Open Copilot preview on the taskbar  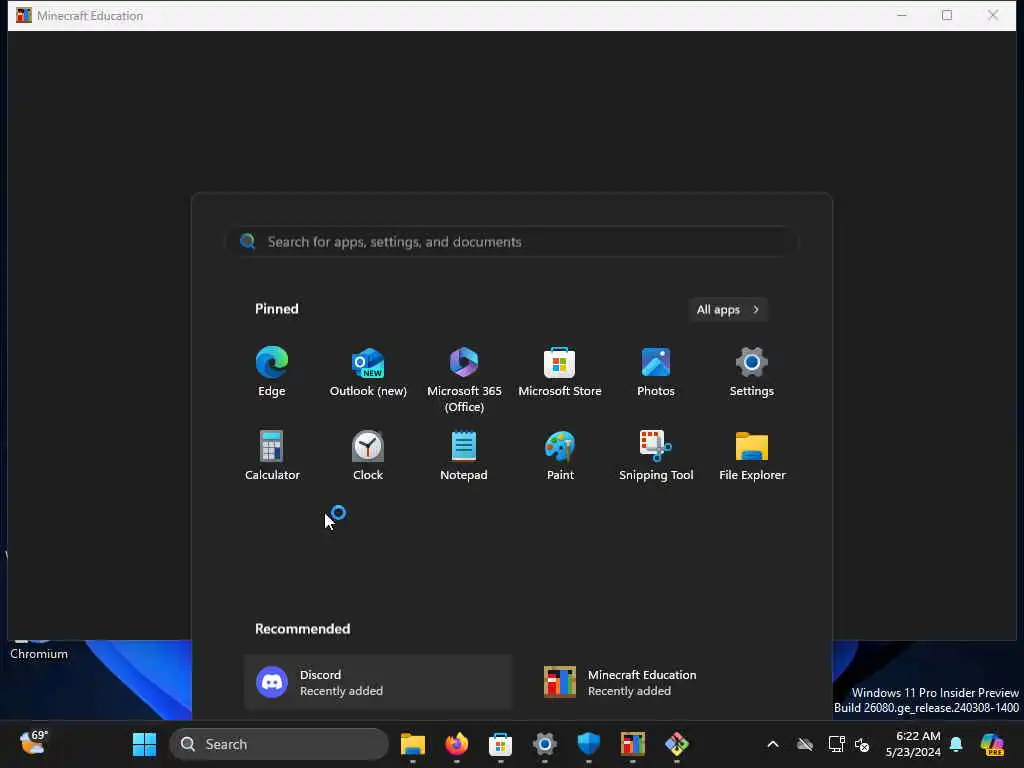(992, 744)
